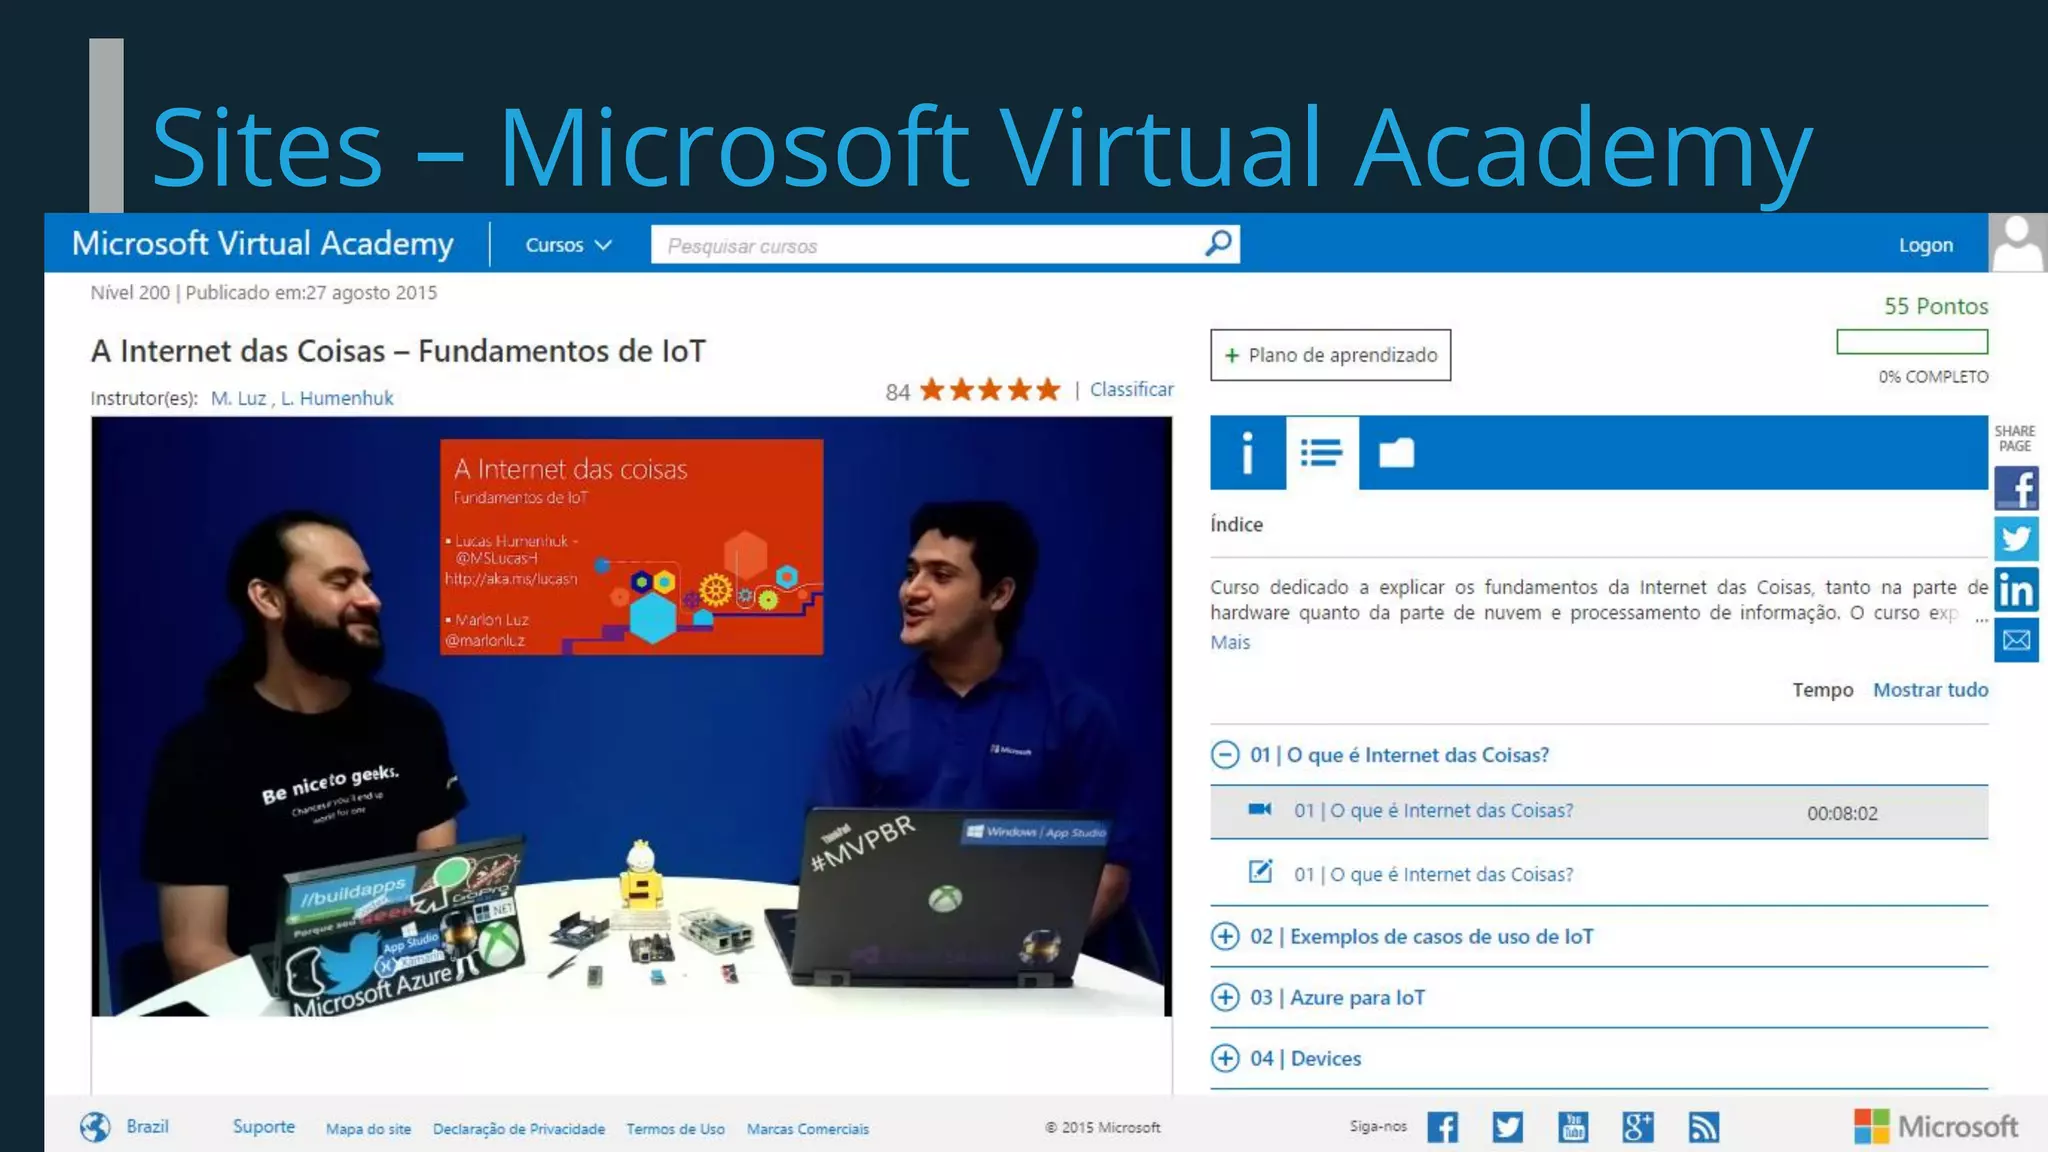Screen dimensions: 2048x1152
Task: Open footer RSS feed icon
Action: pos(1704,1127)
